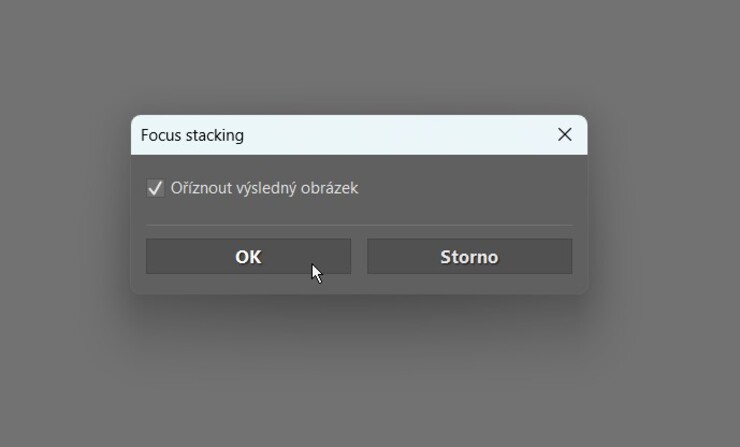Screen dimensions: 740x447
Task: Toggle the crop resulting image checkmark
Action: [155, 188]
